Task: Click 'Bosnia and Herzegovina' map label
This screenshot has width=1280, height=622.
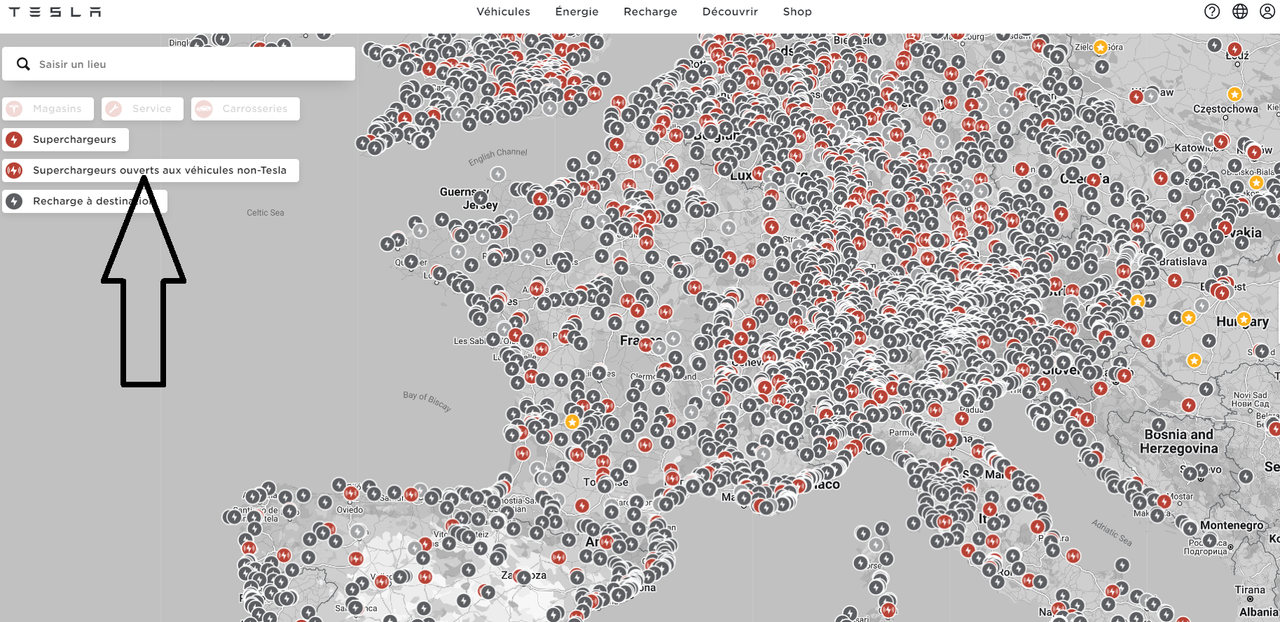Action: tap(1180, 442)
